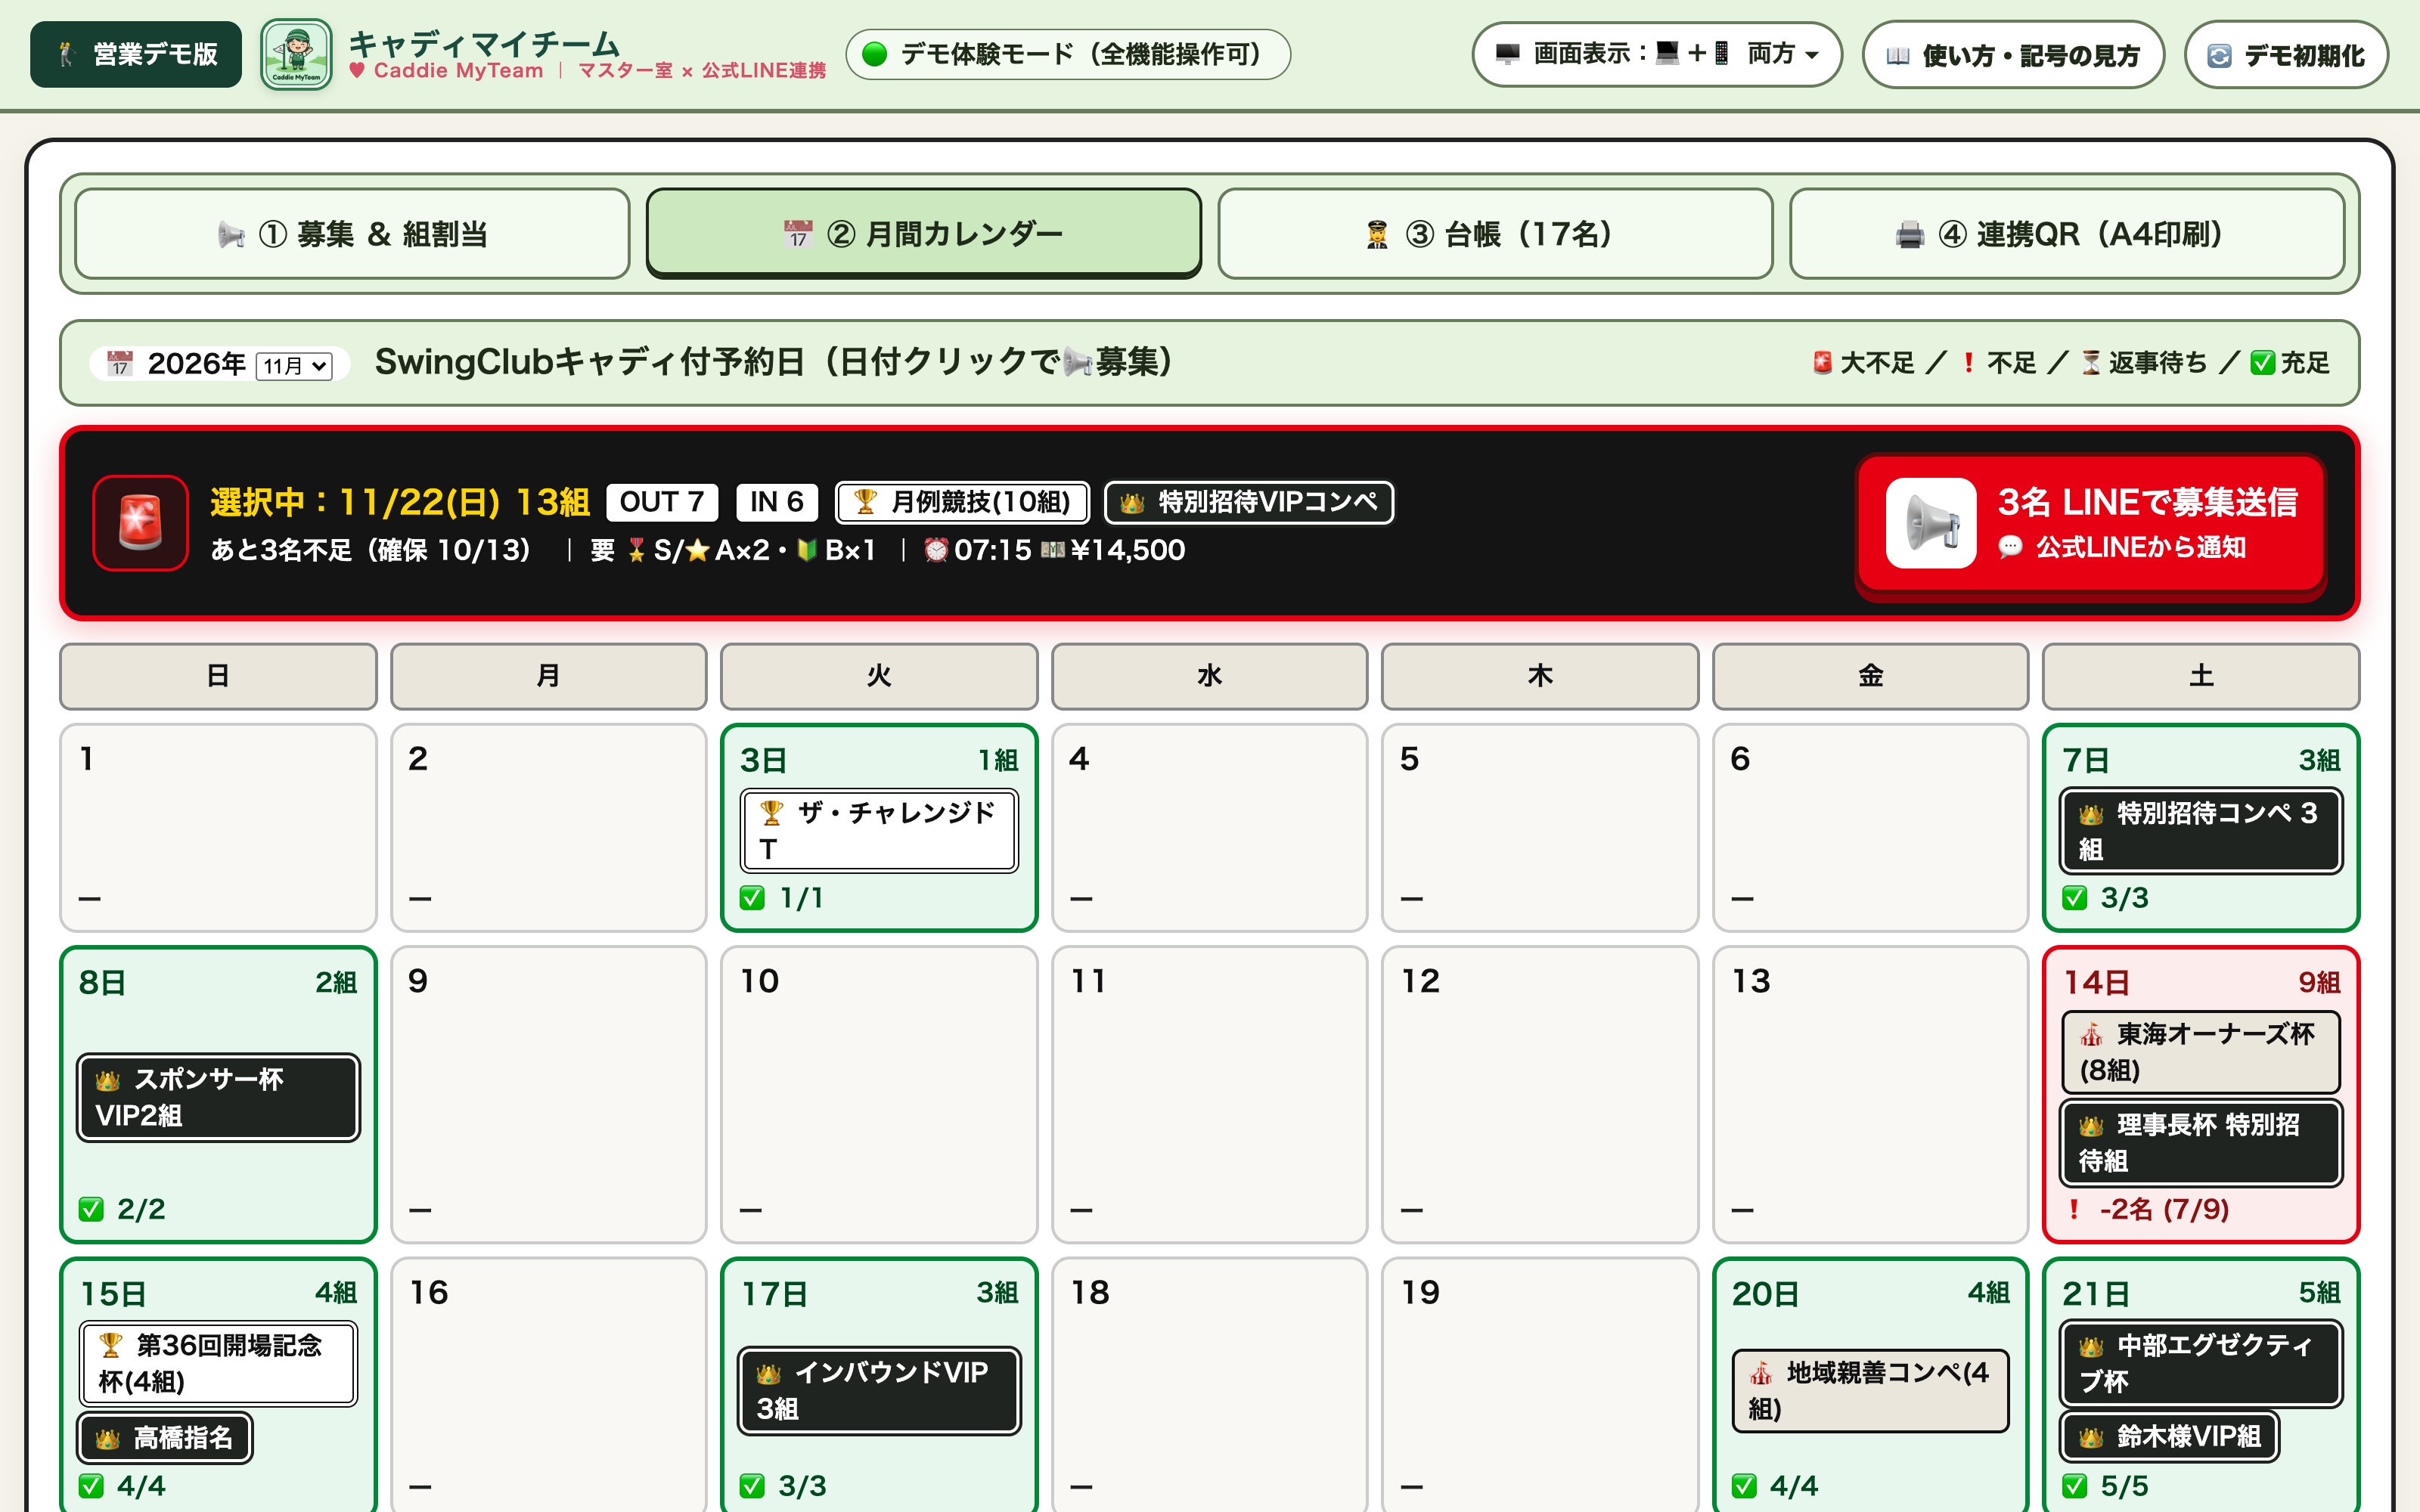2420x1512 pixels.
Task: Click the alarm clock icon beside 07:15
Action: (936, 550)
